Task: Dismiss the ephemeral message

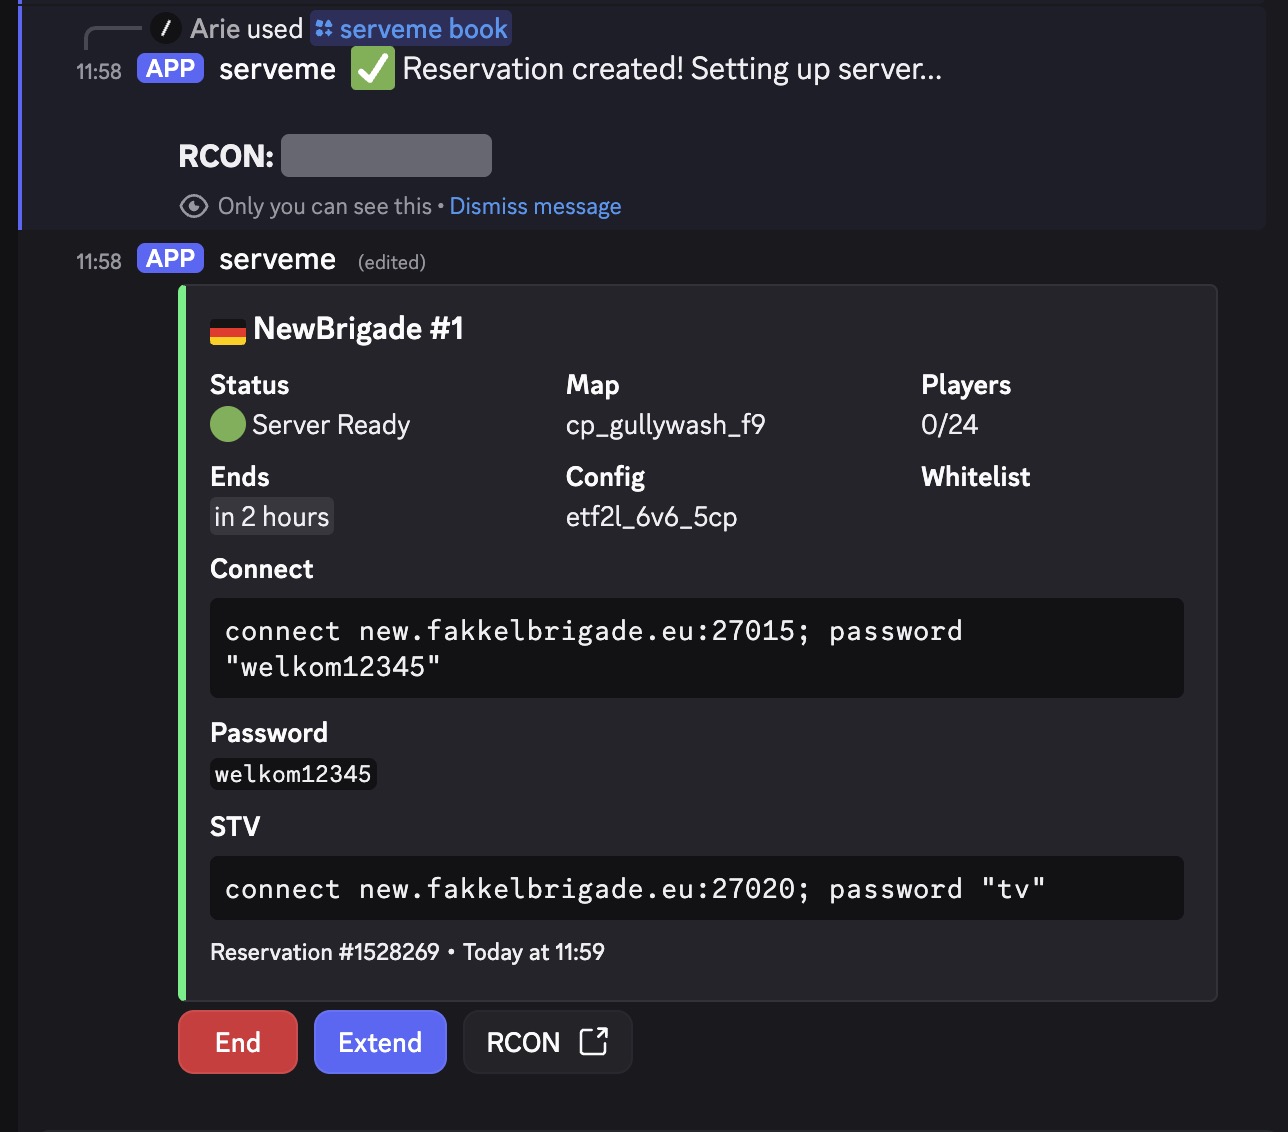Action: (x=535, y=206)
